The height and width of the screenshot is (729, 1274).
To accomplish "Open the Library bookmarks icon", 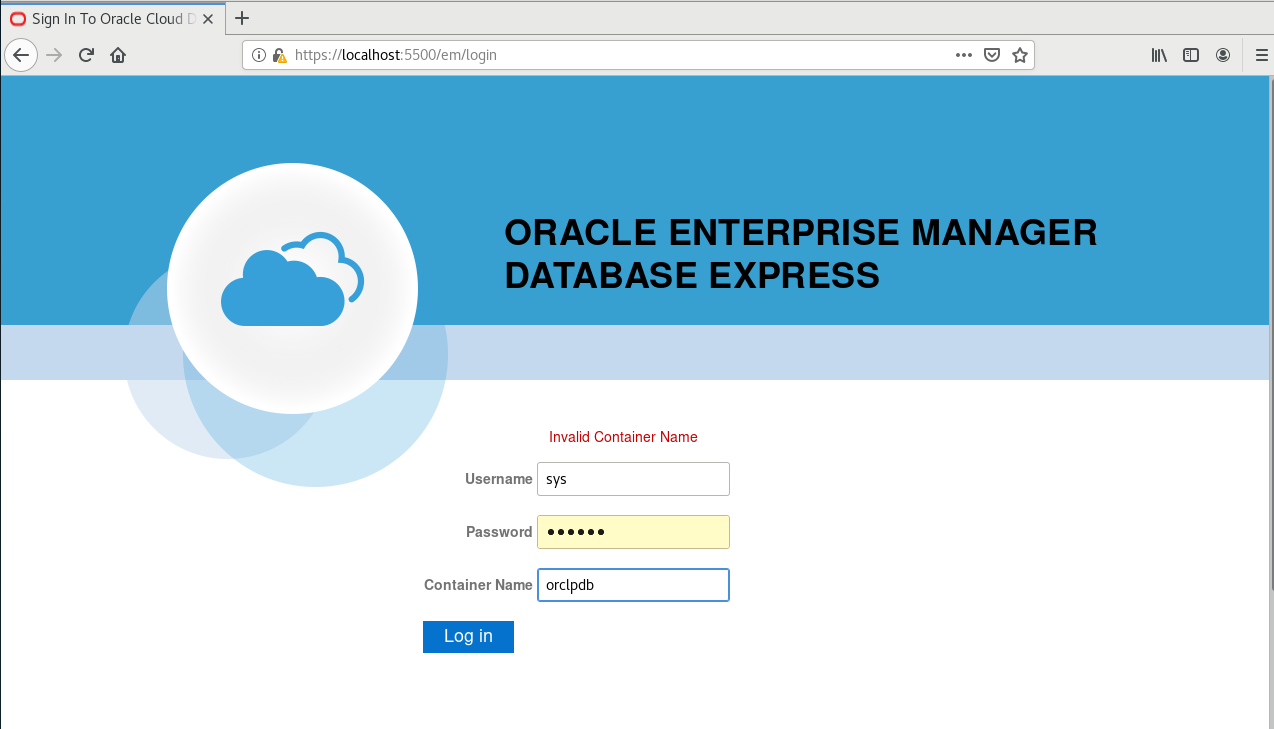I will point(1159,55).
